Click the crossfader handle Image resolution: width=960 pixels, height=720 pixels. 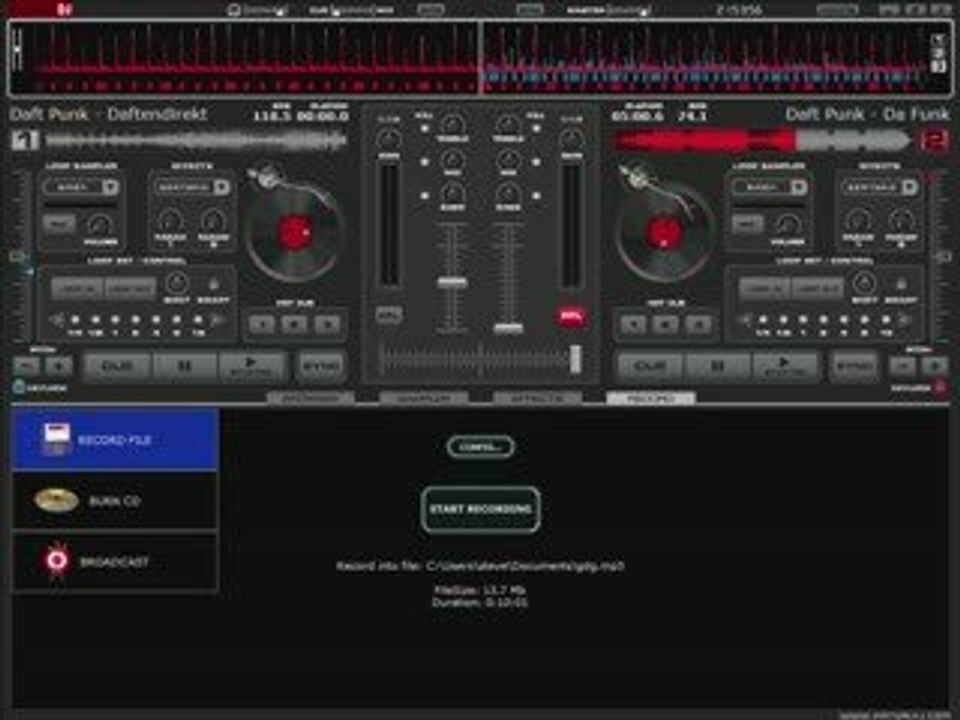pos(575,359)
